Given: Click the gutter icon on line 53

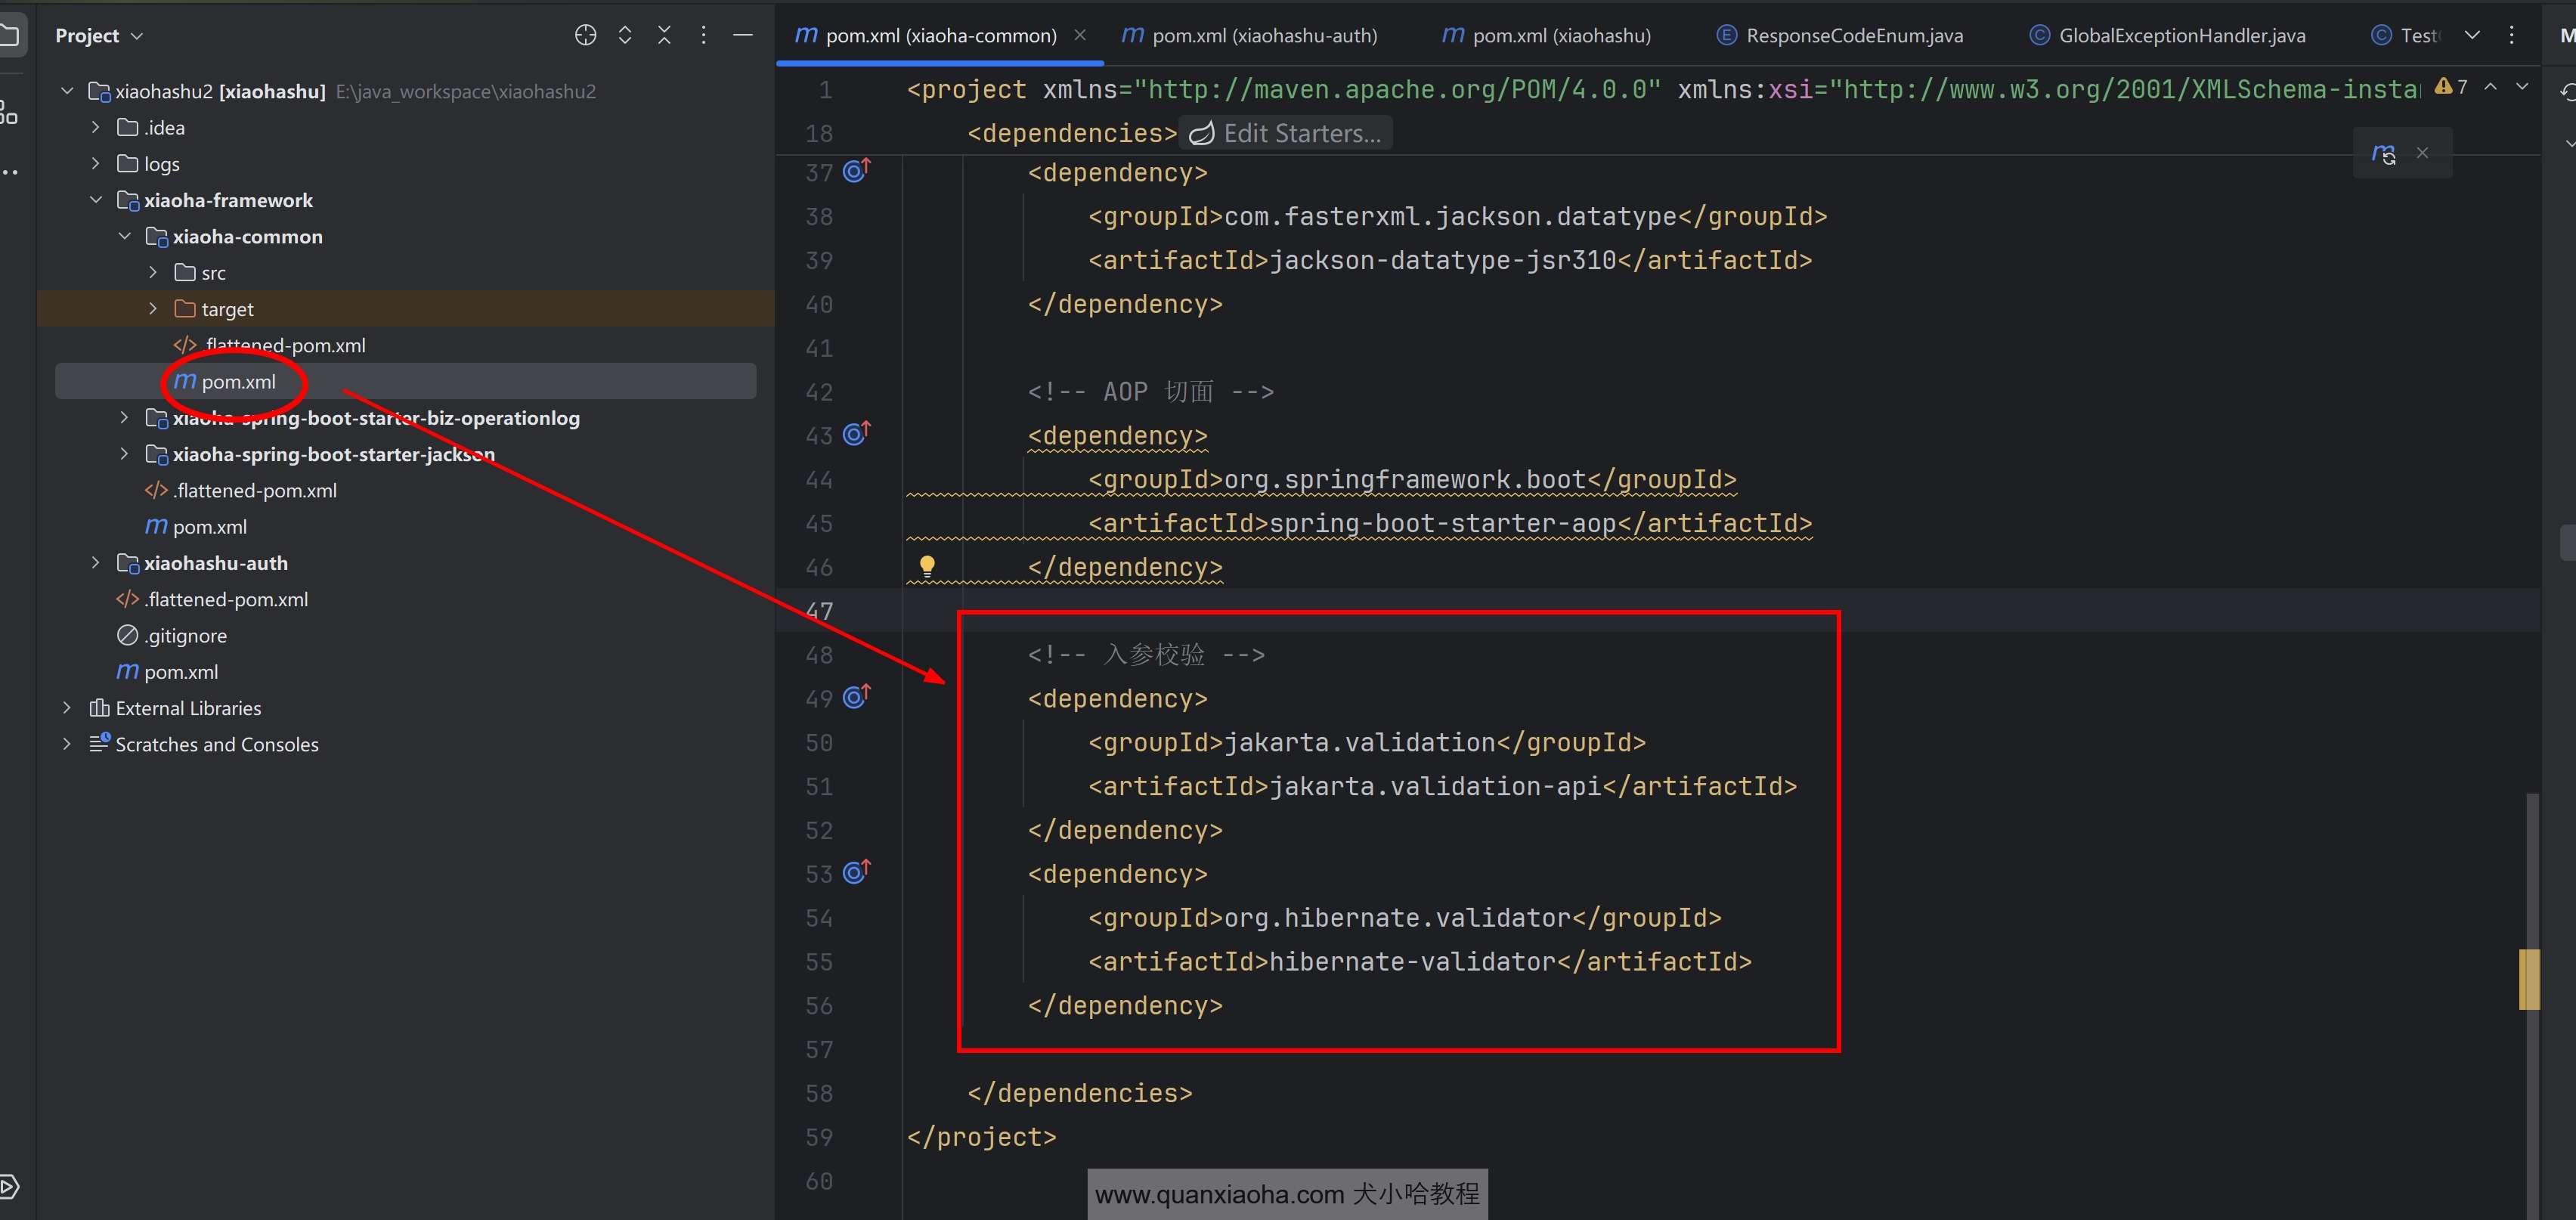Looking at the screenshot, I should [856, 873].
